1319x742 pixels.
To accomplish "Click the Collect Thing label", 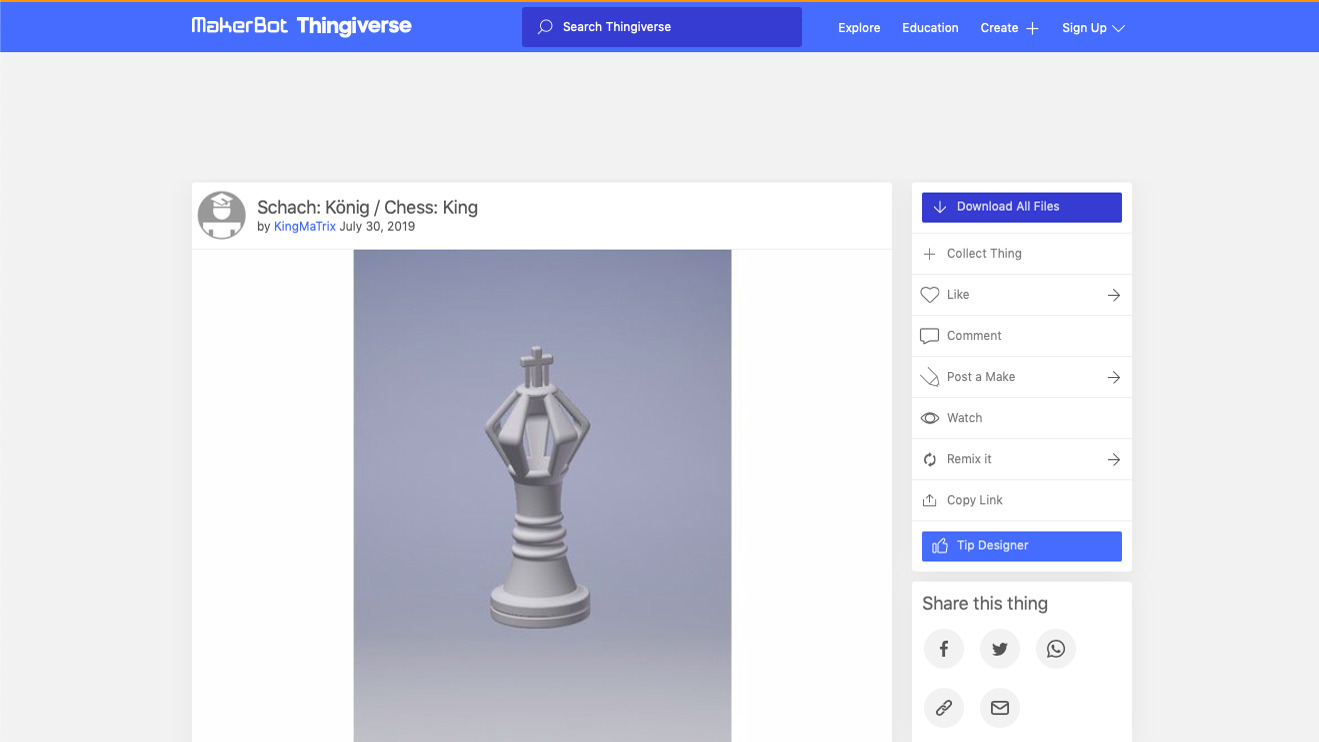I will pos(984,254).
